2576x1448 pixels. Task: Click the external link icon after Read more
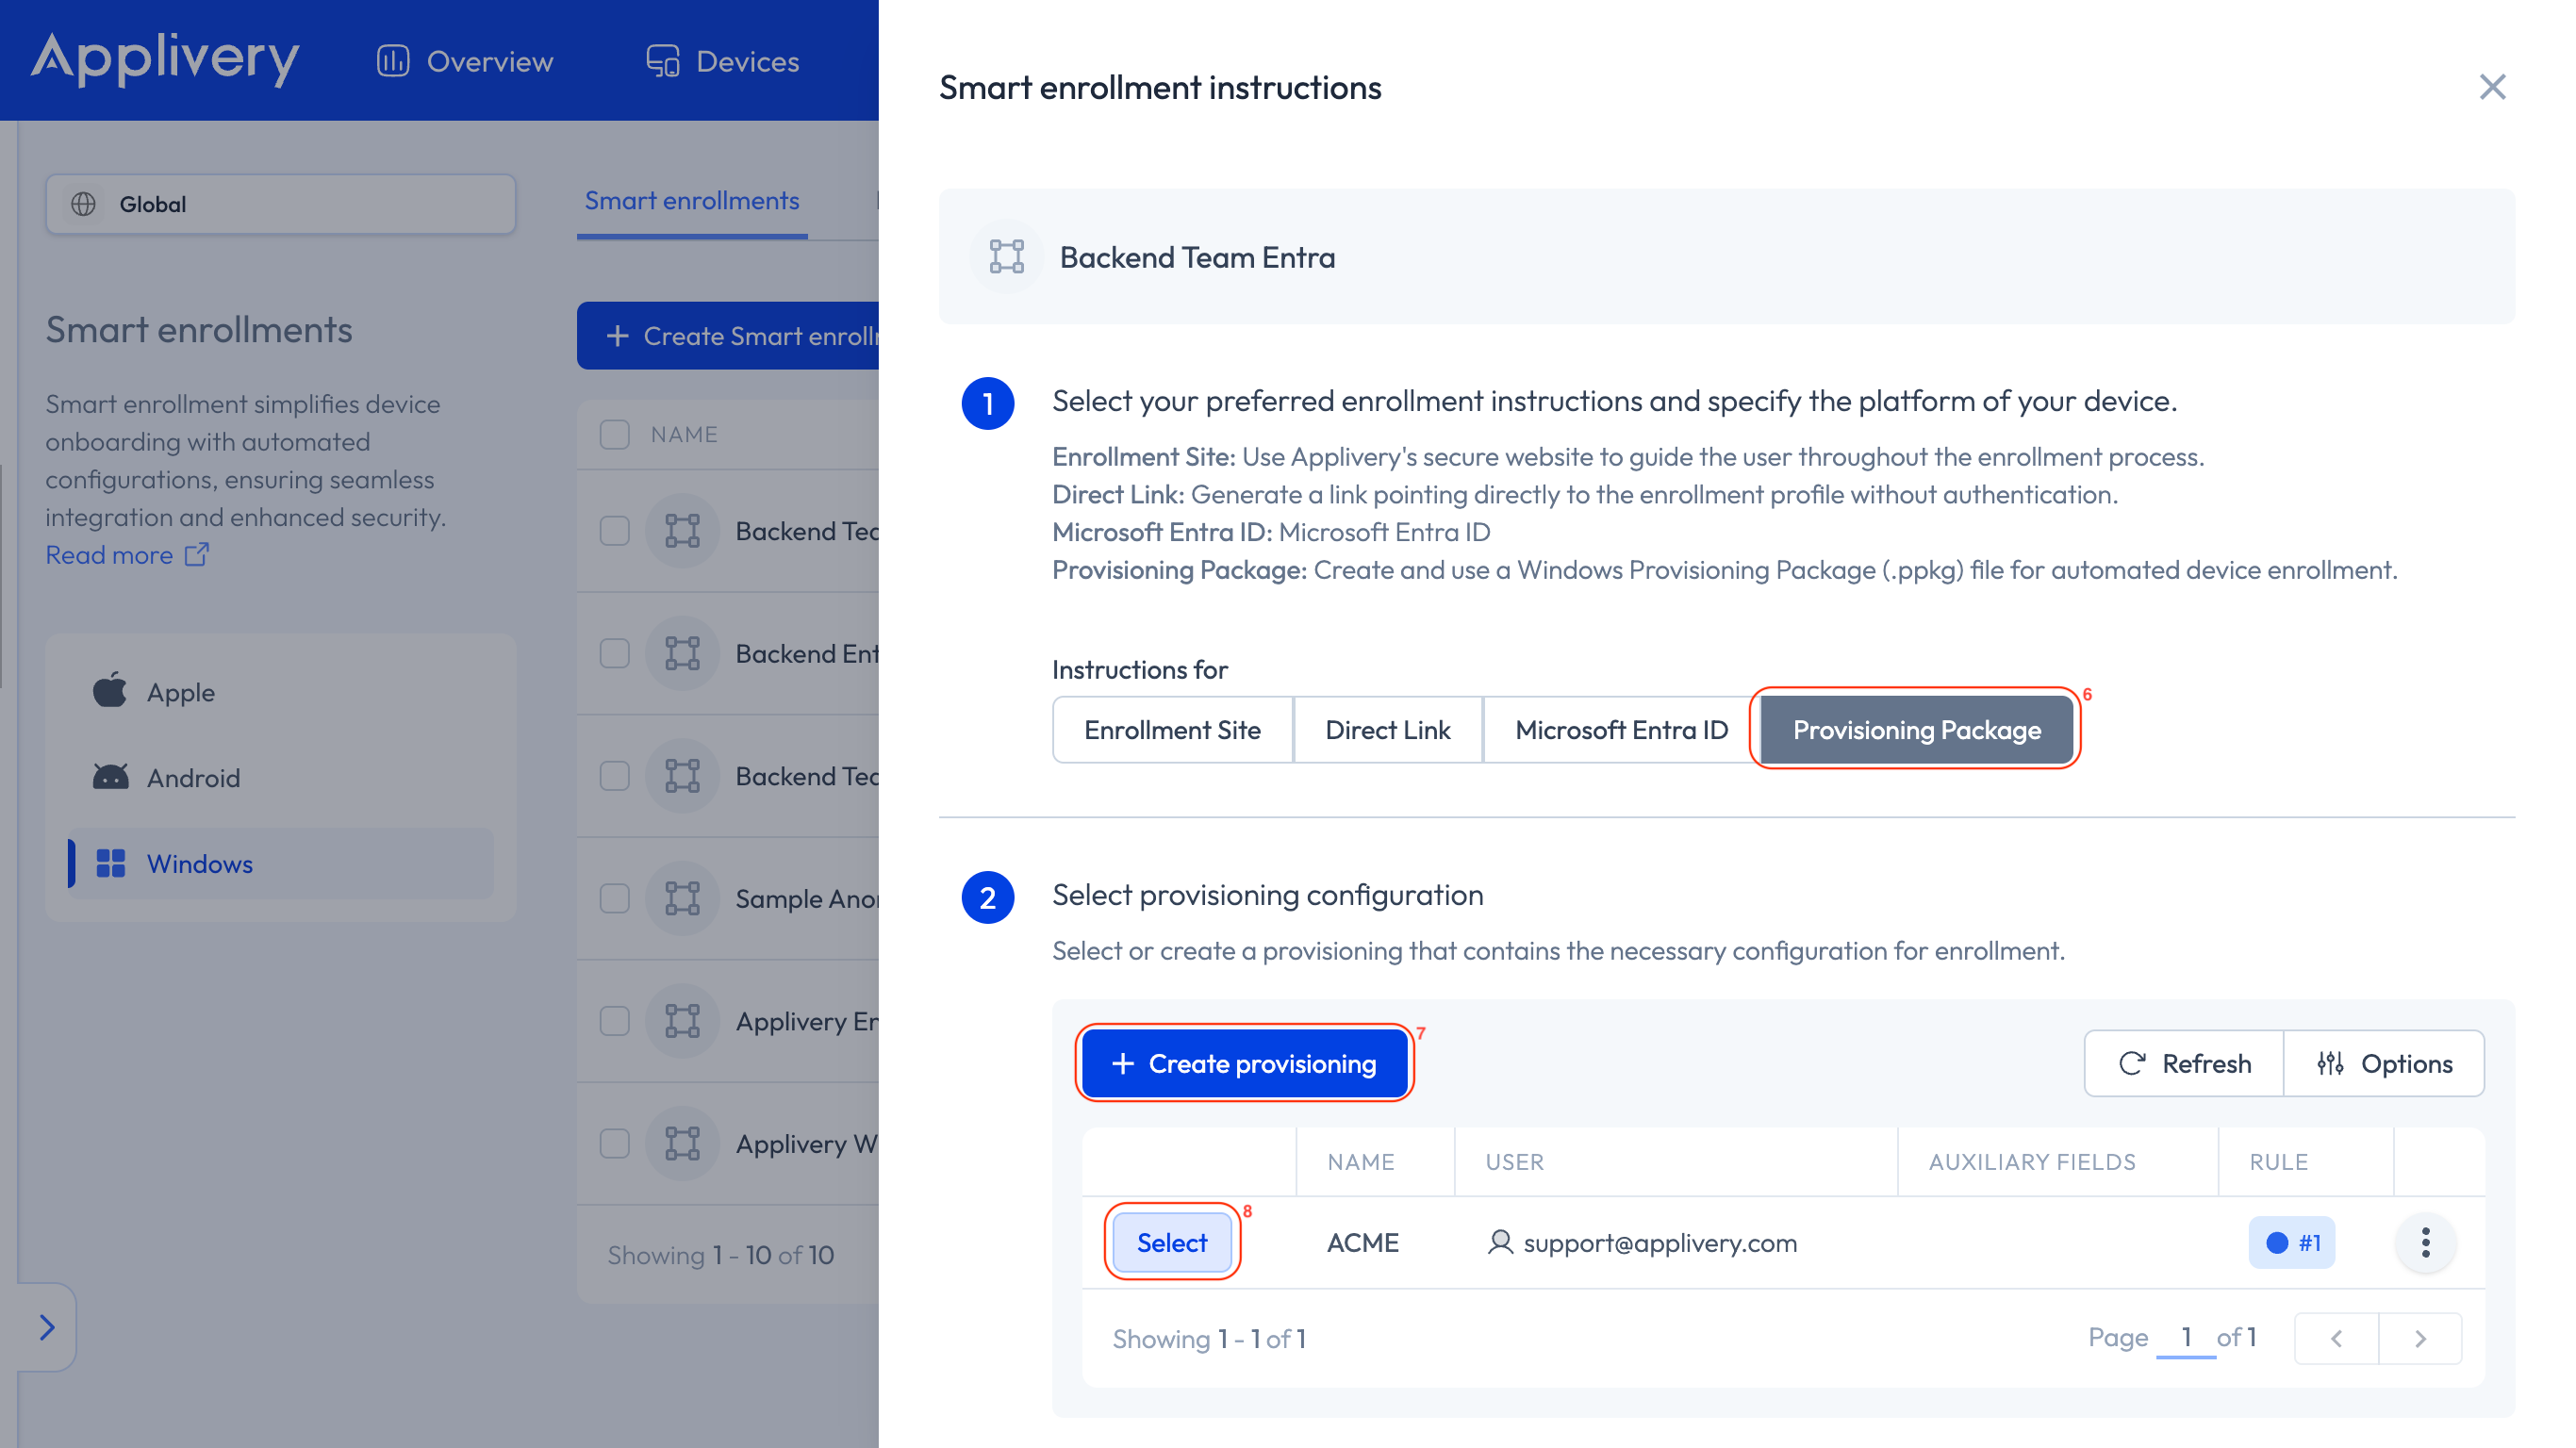click(x=196, y=554)
